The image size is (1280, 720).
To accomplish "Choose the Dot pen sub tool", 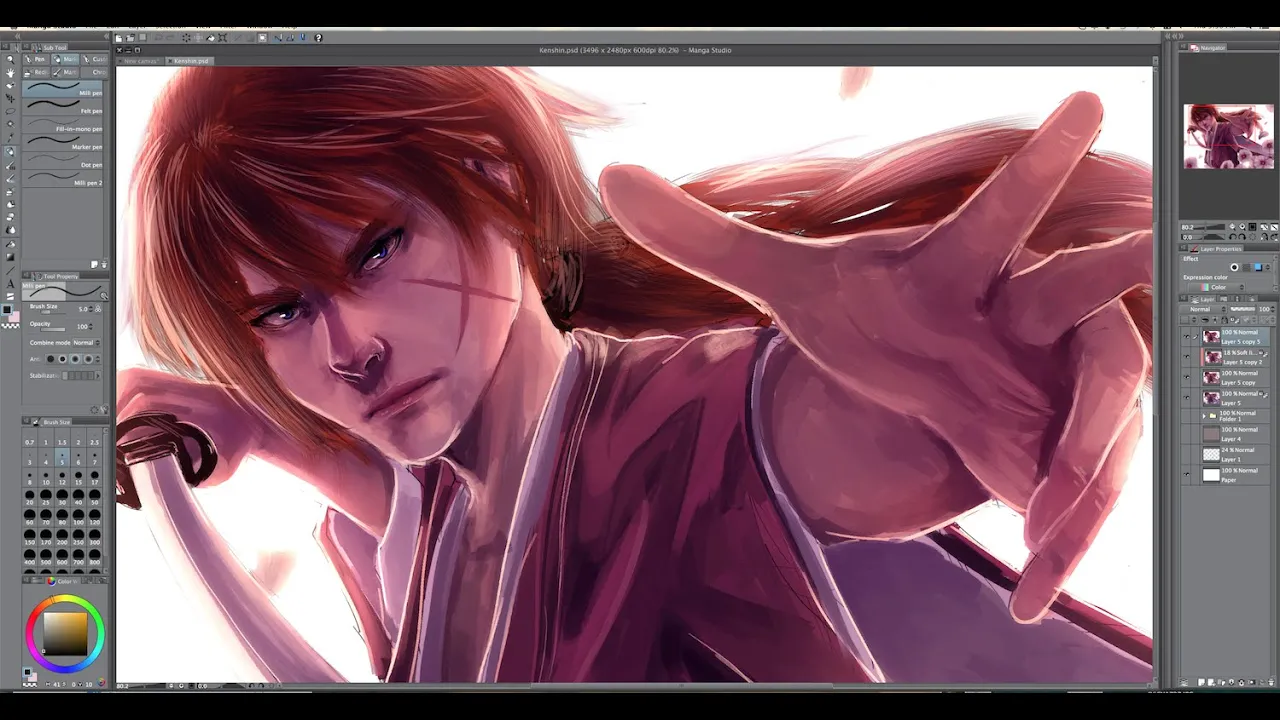I will [x=63, y=160].
